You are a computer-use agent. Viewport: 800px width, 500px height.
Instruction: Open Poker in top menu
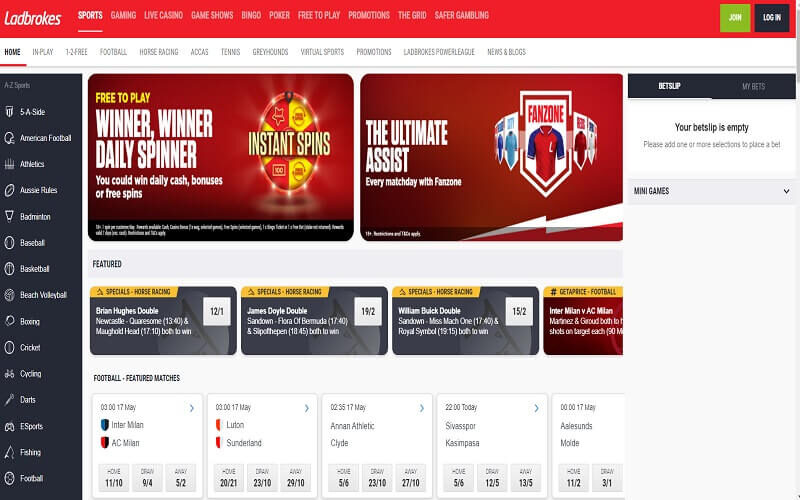coord(279,15)
